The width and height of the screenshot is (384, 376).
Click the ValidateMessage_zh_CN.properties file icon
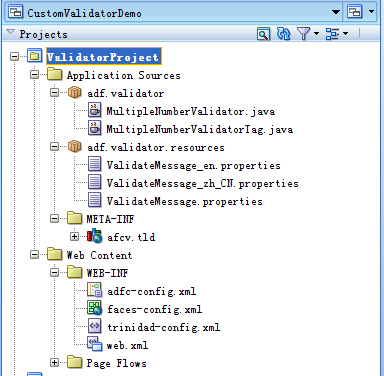click(95, 182)
